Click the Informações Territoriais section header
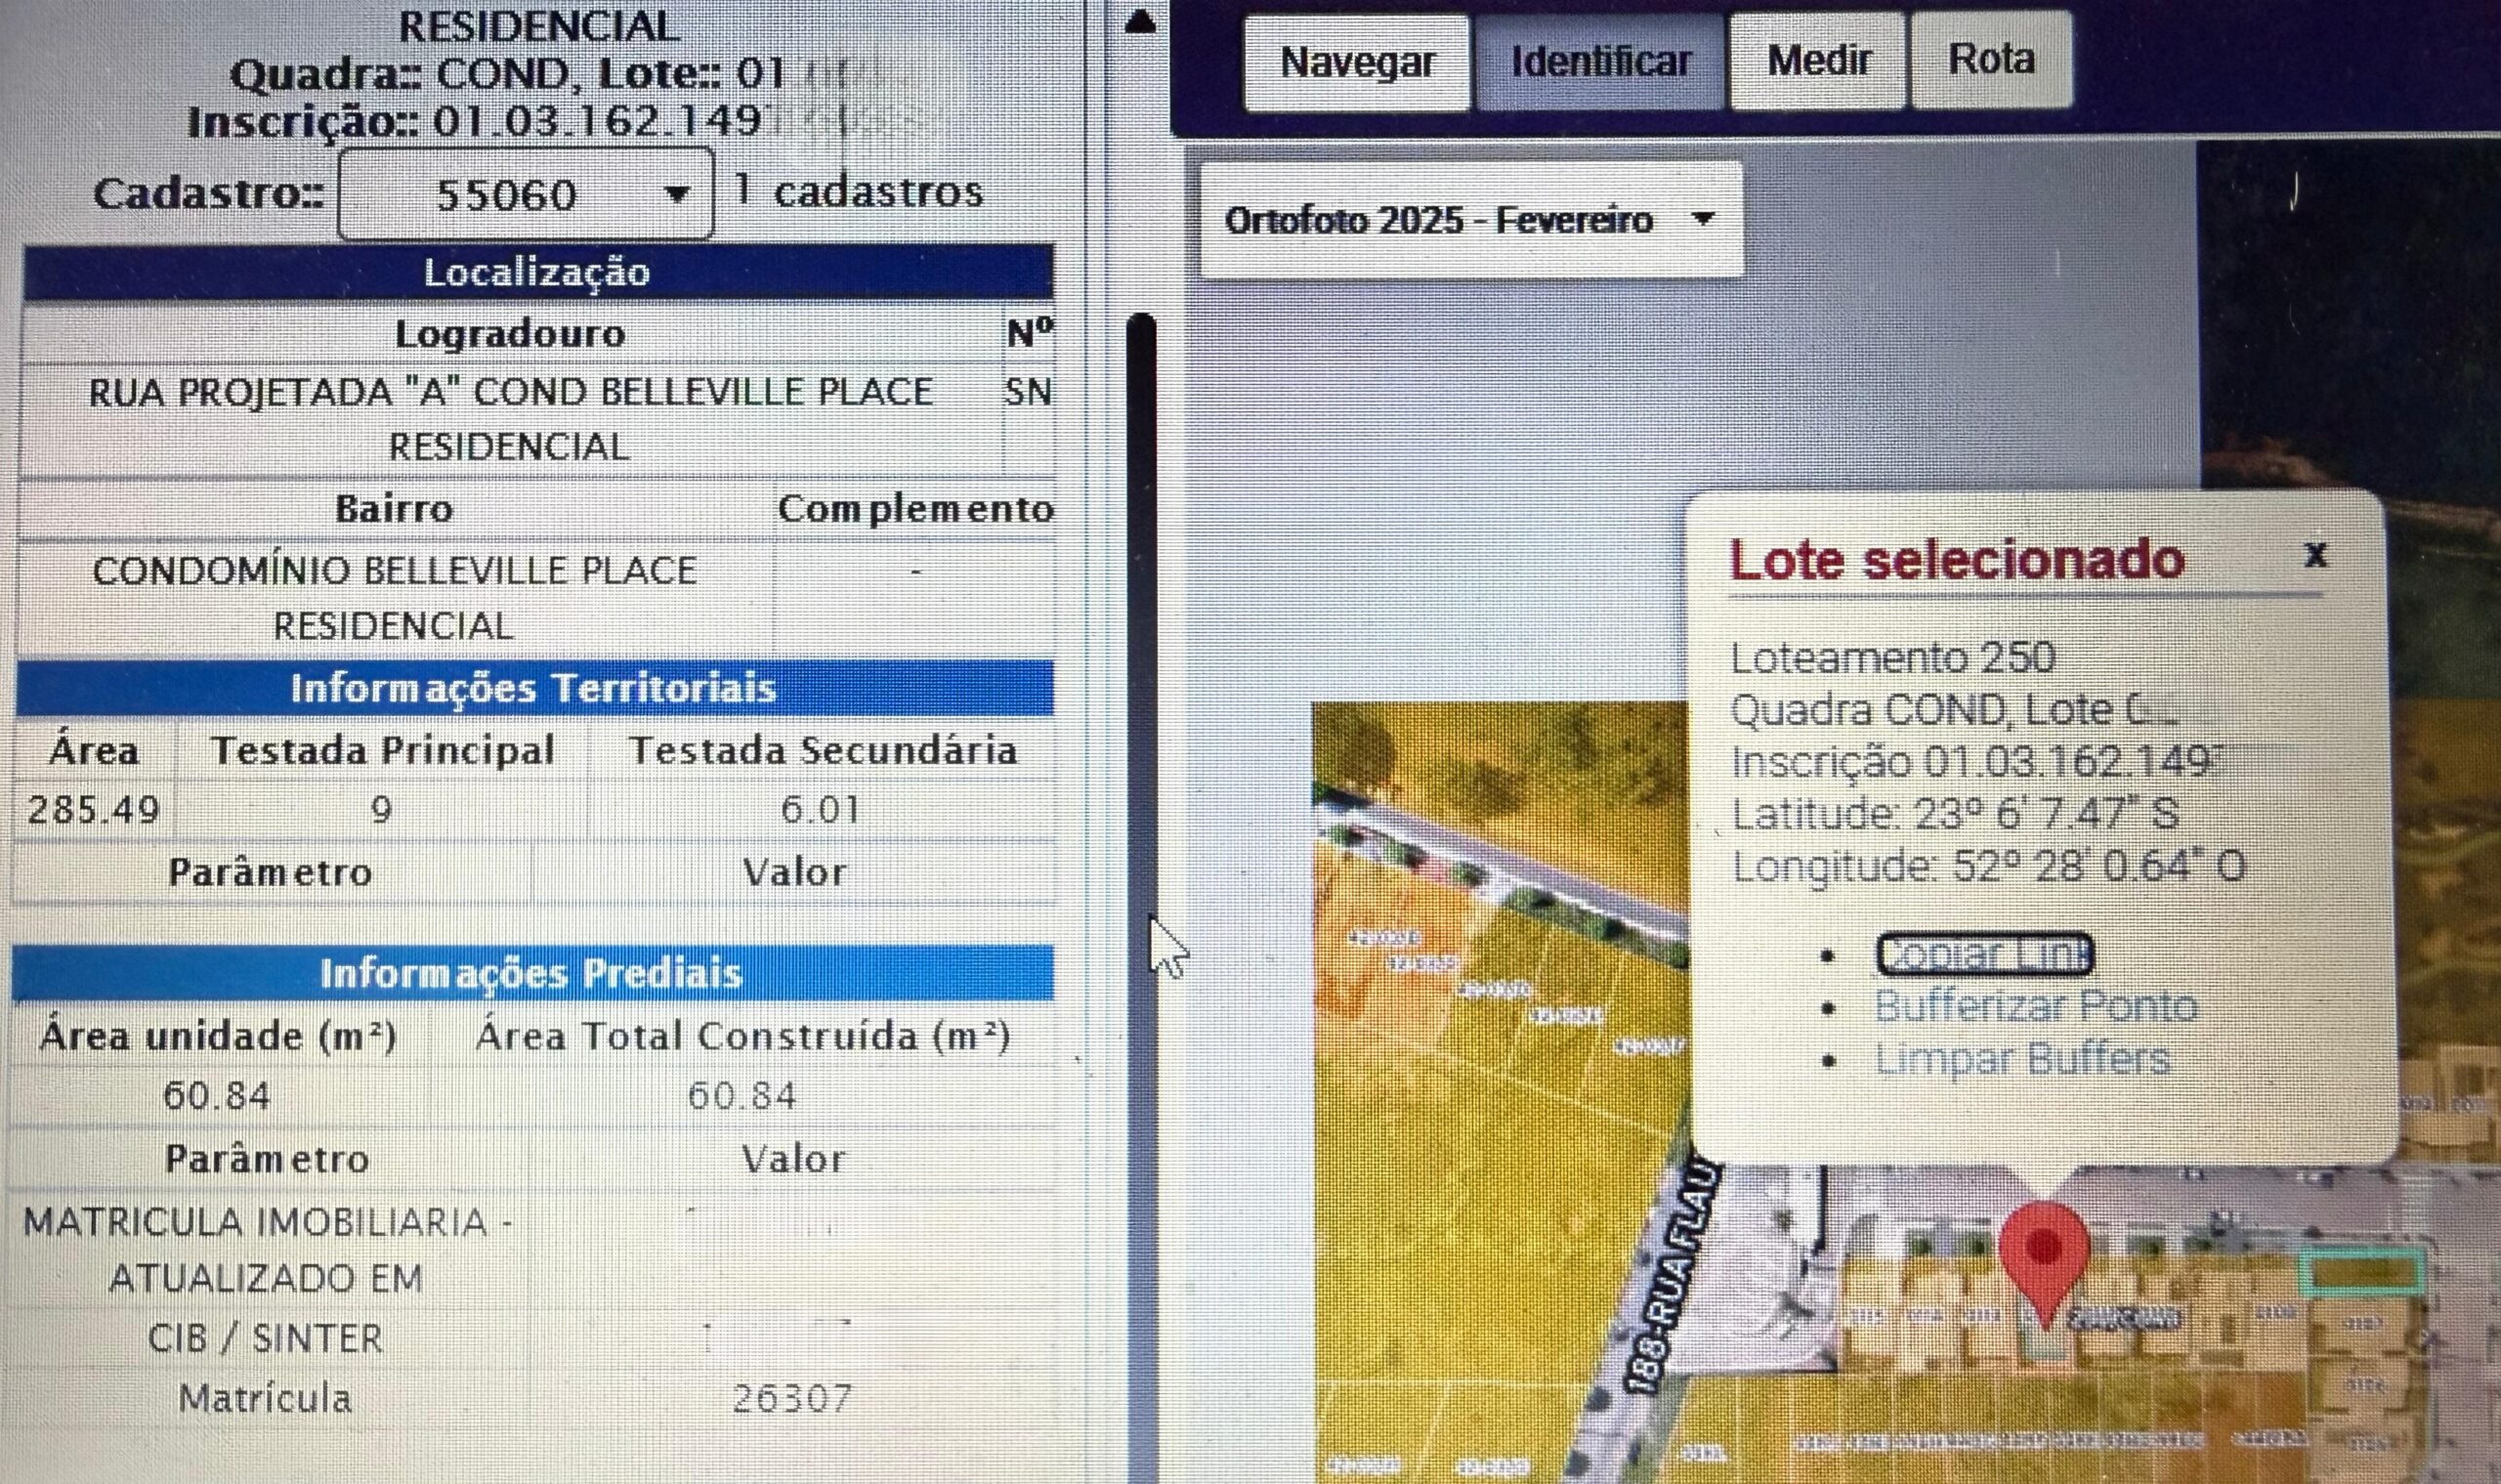 click(533, 688)
